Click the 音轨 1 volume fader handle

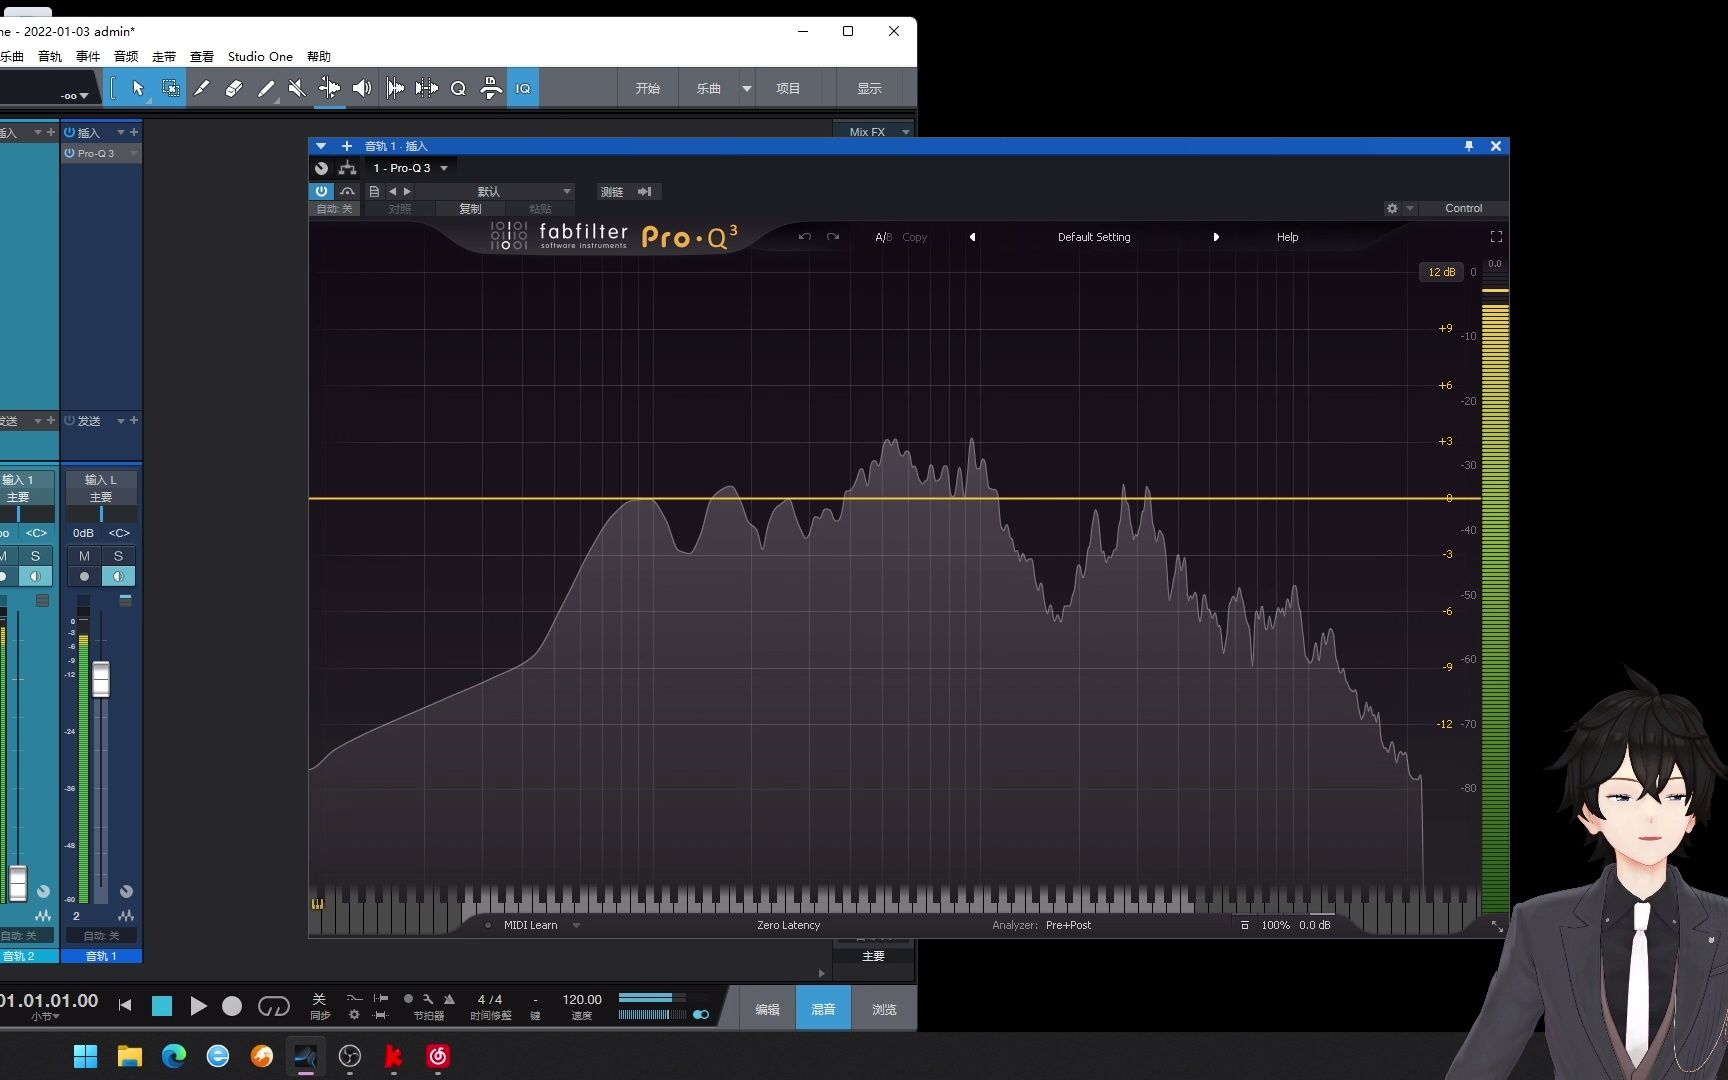click(101, 679)
